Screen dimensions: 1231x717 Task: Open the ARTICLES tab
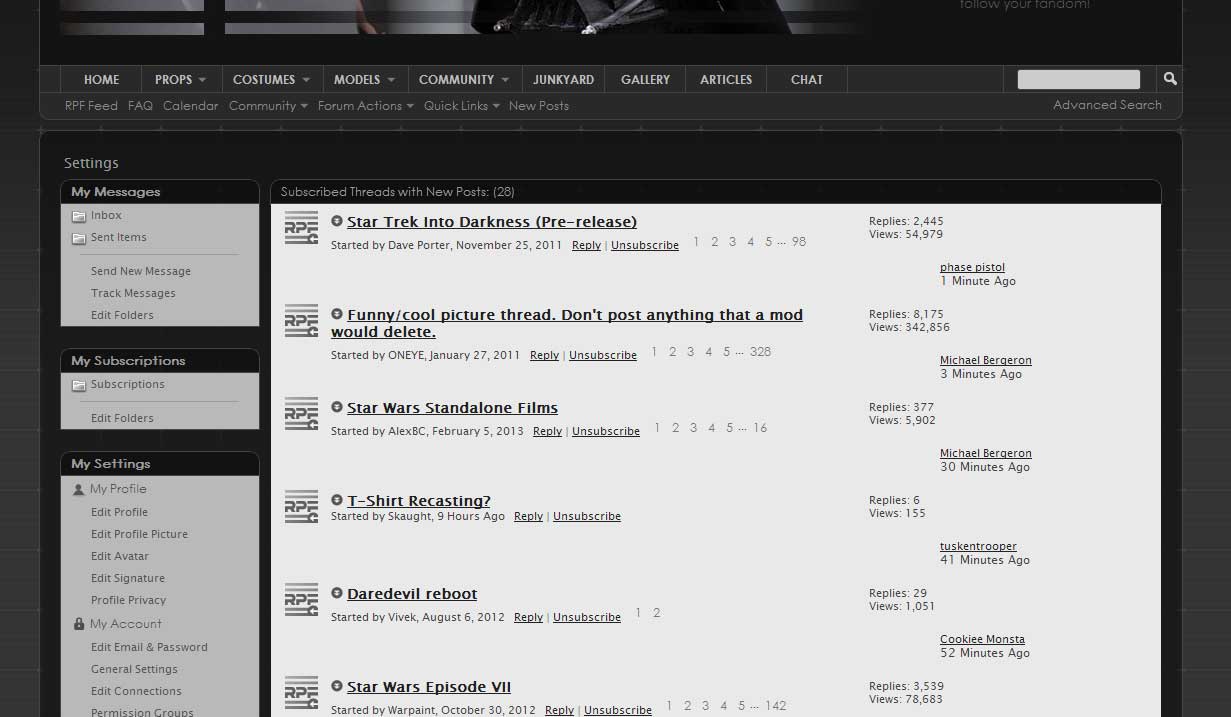(x=726, y=79)
